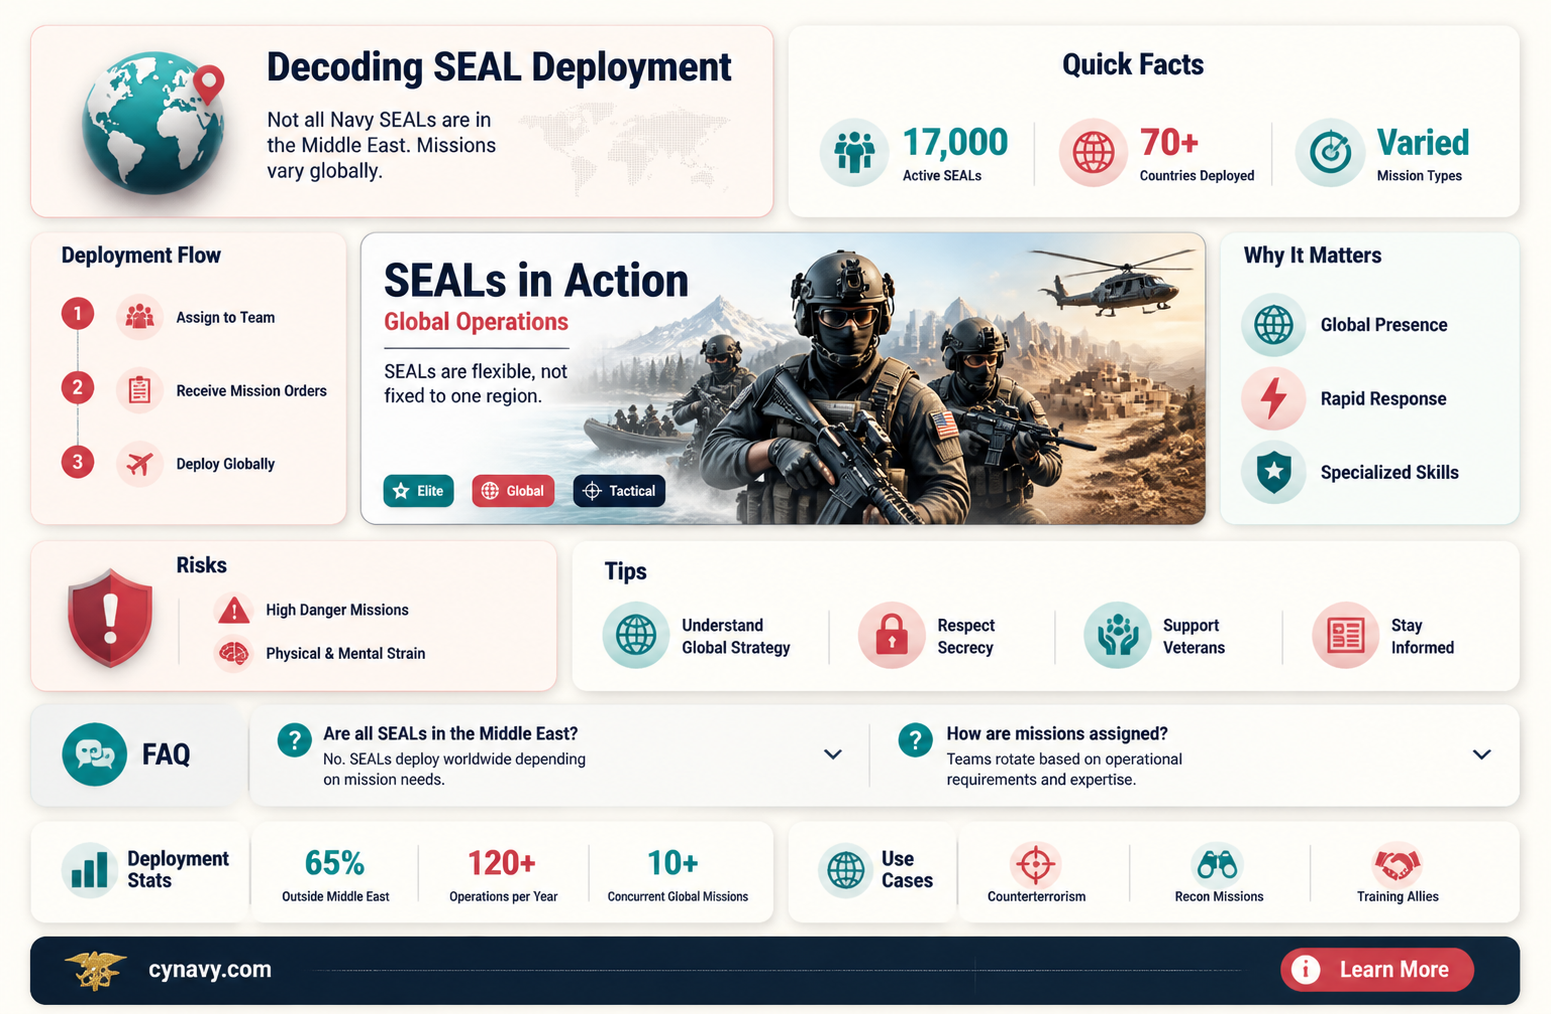Click the '17,000' Active SEALs figure
The height and width of the screenshot is (1014, 1551).
tap(955, 143)
